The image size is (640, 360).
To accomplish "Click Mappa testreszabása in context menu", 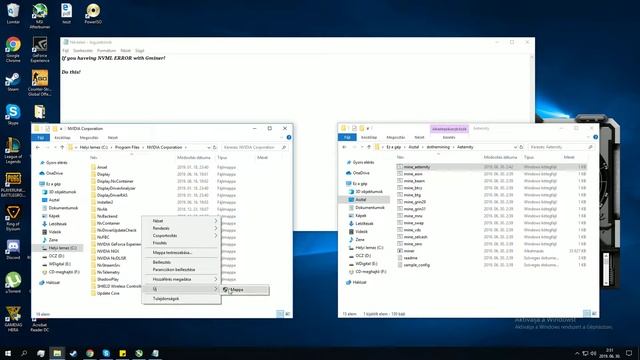I will 181,253.
